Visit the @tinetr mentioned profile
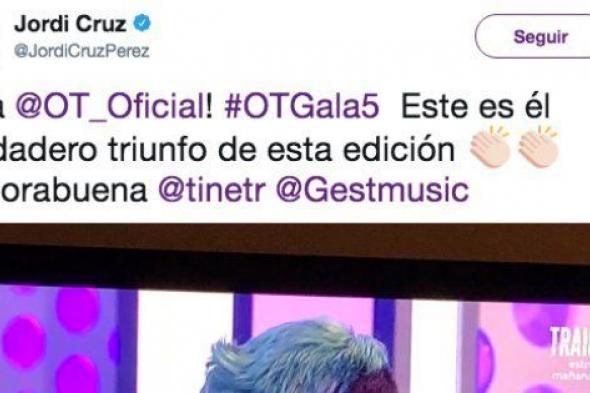Screen dimensions: 590x393 [212, 189]
